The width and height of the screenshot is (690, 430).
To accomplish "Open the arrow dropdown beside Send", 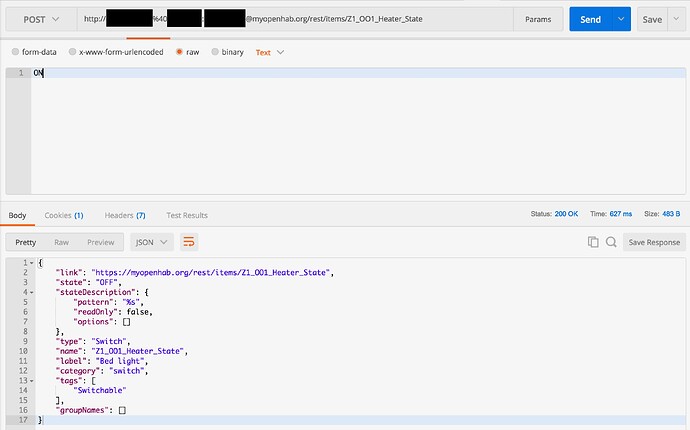I will (622, 19).
